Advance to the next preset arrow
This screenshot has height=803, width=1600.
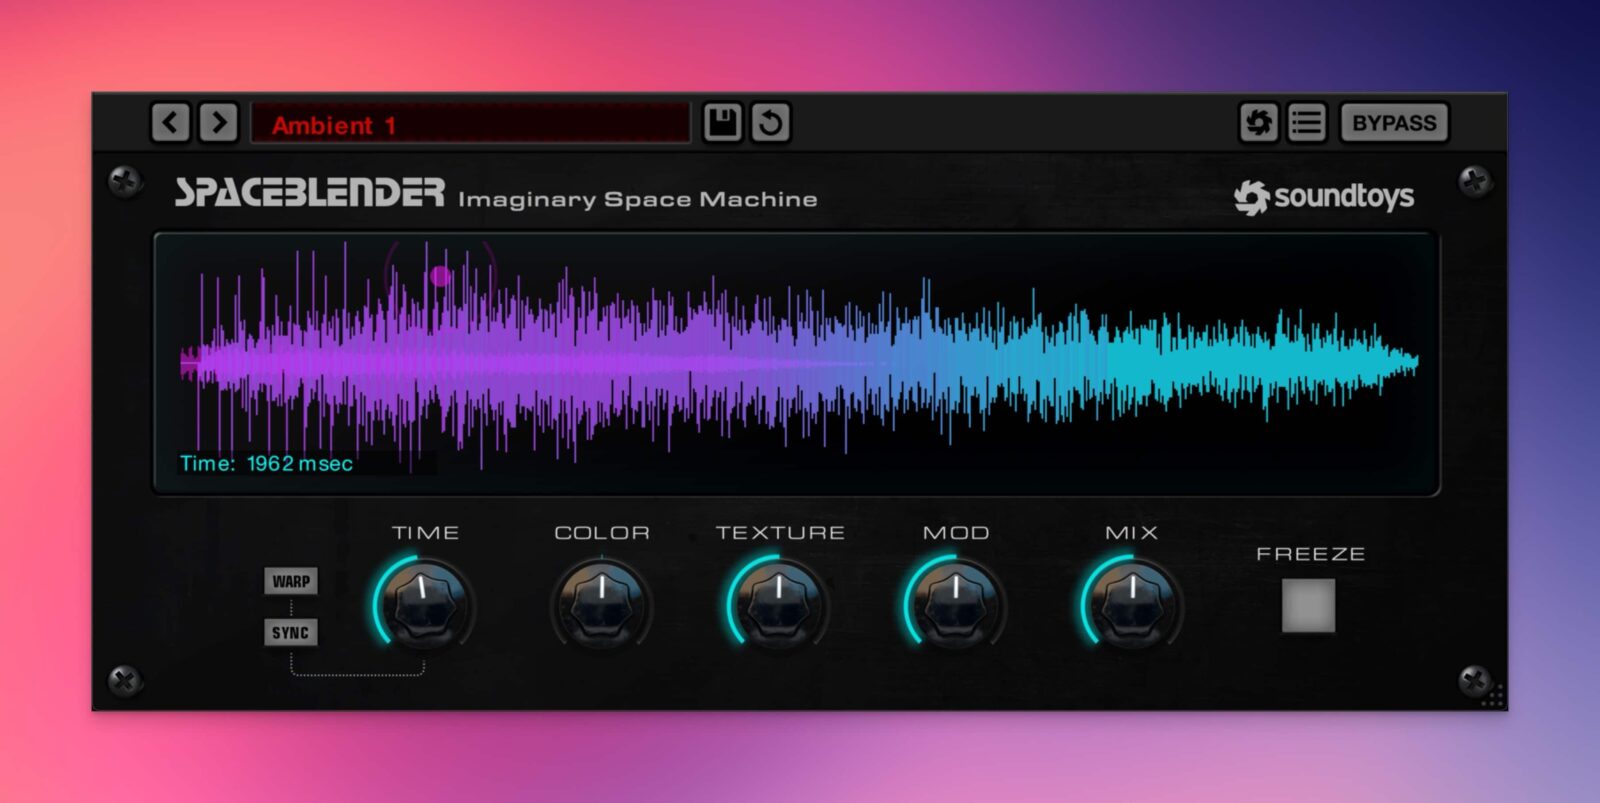[x=218, y=123]
